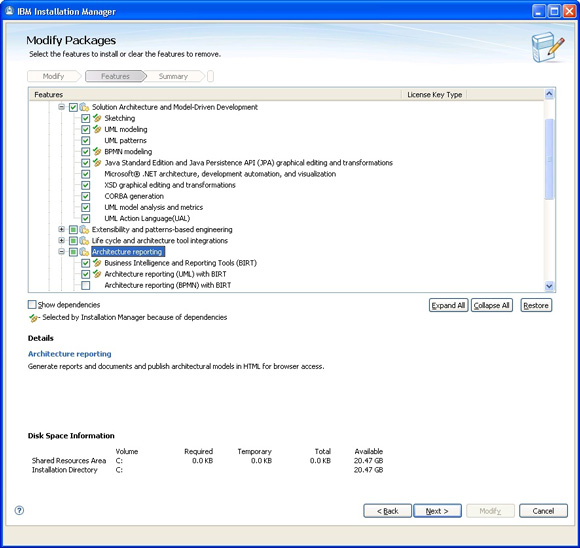
Task: Click folder icon of Solution Architecture group
Action: coord(85,107)
